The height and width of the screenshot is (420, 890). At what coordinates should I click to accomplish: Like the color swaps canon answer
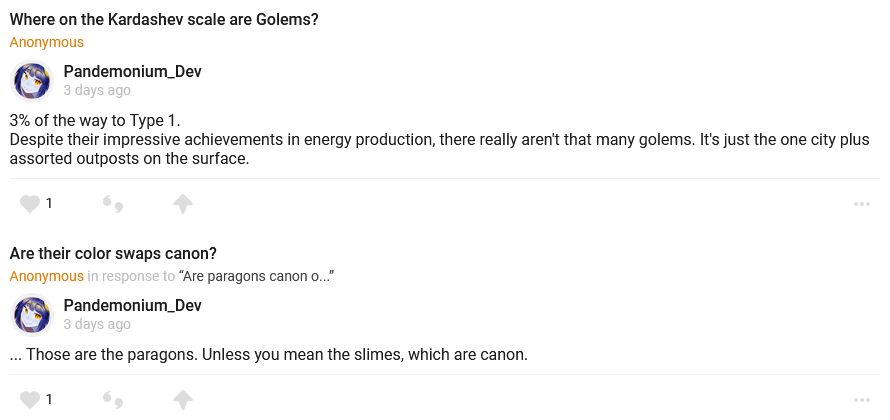click(x=30, y=400)
